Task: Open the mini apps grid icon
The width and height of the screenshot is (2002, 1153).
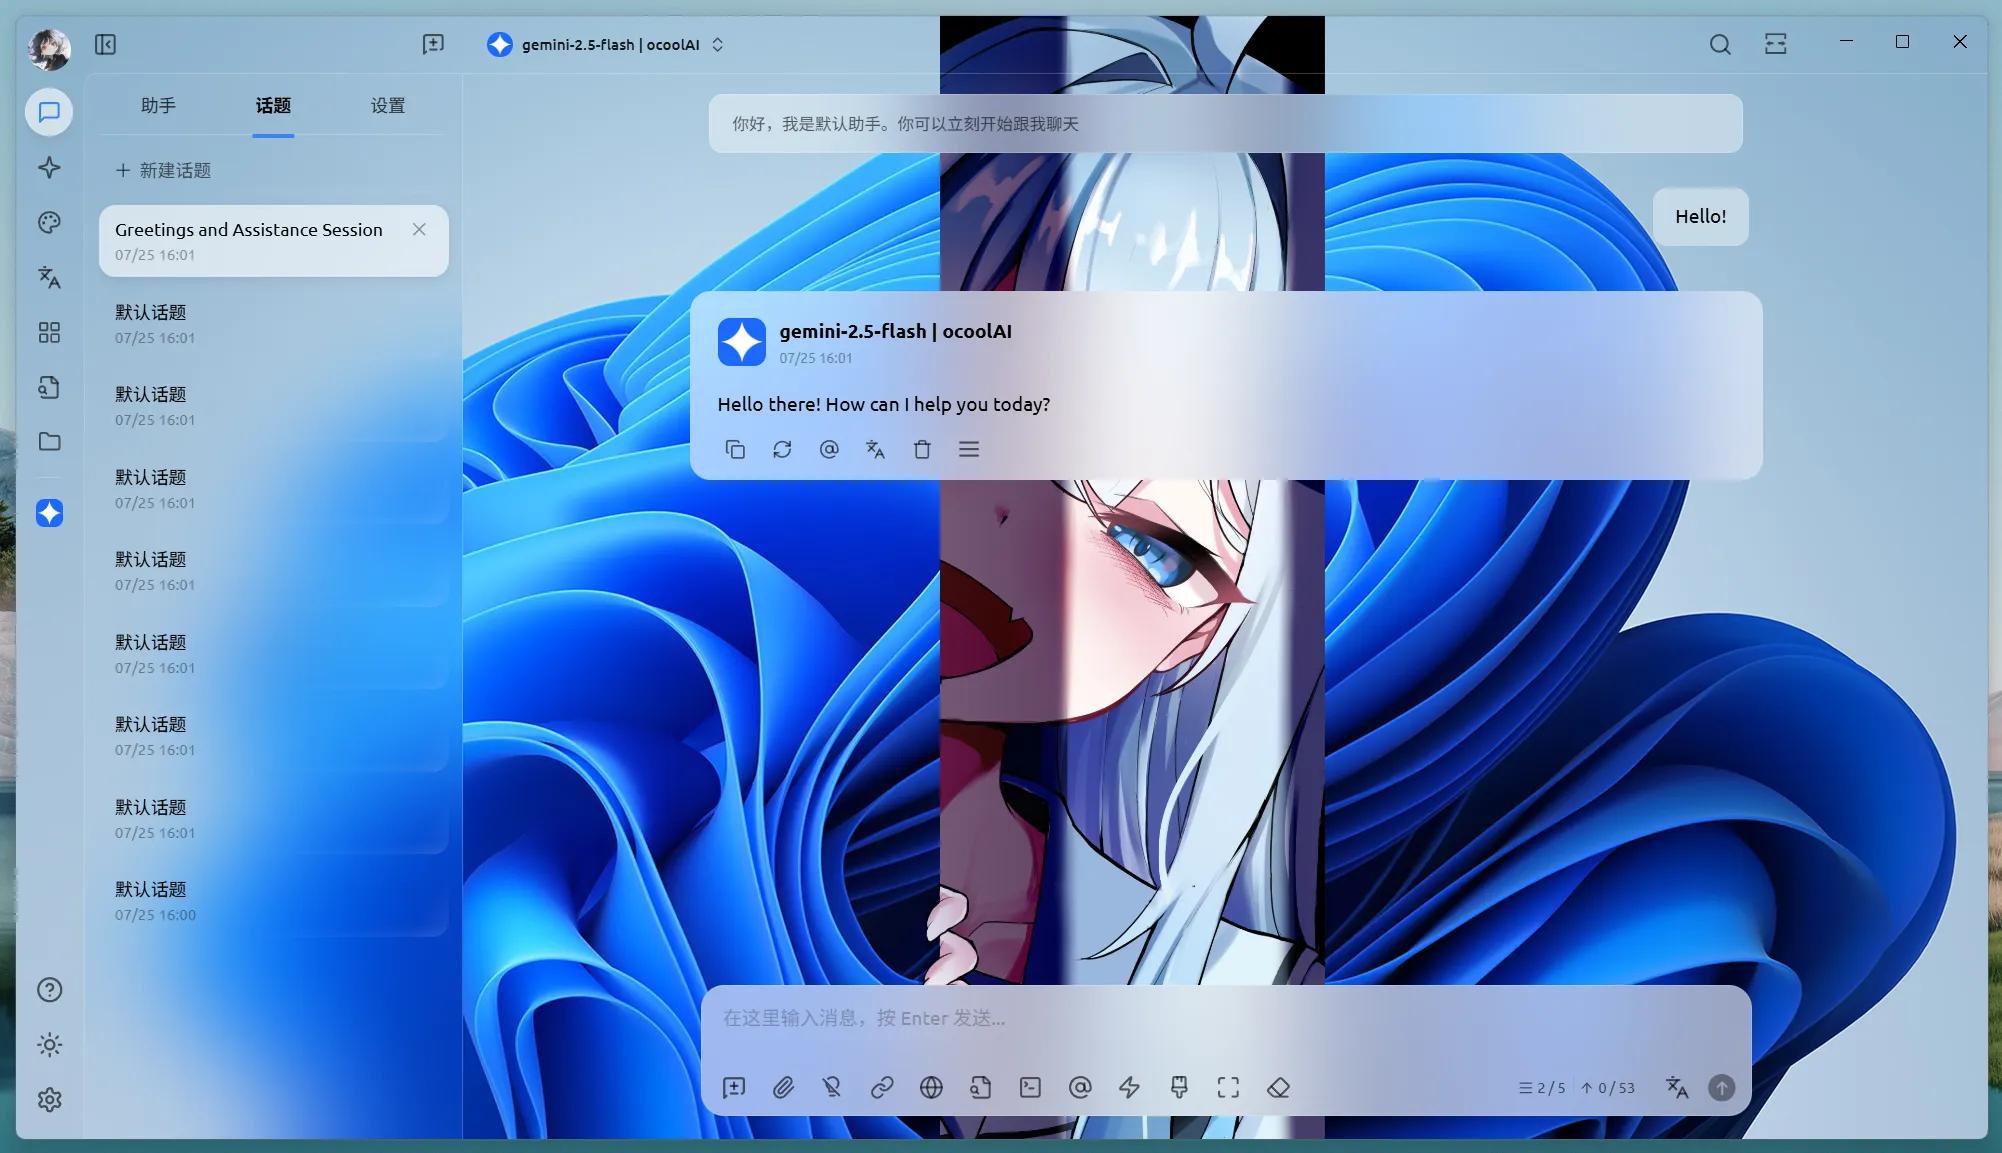Action: [49, 332]
